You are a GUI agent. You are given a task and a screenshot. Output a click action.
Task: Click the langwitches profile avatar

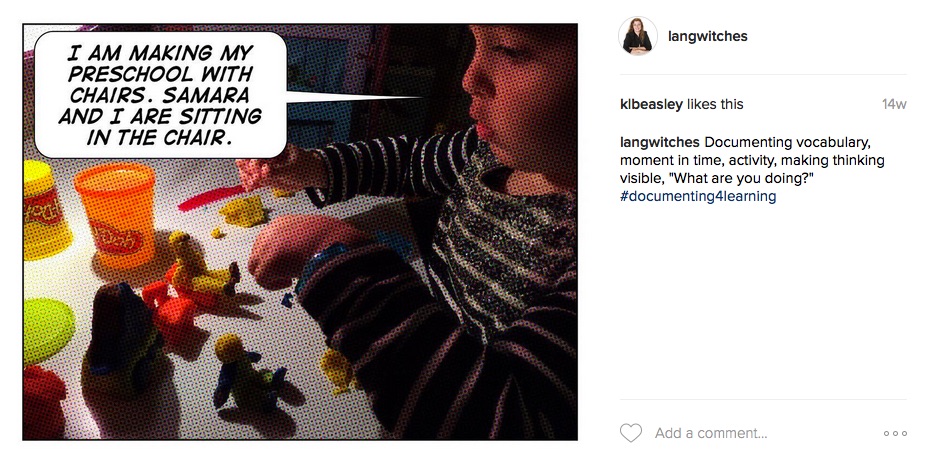(638, 36)
